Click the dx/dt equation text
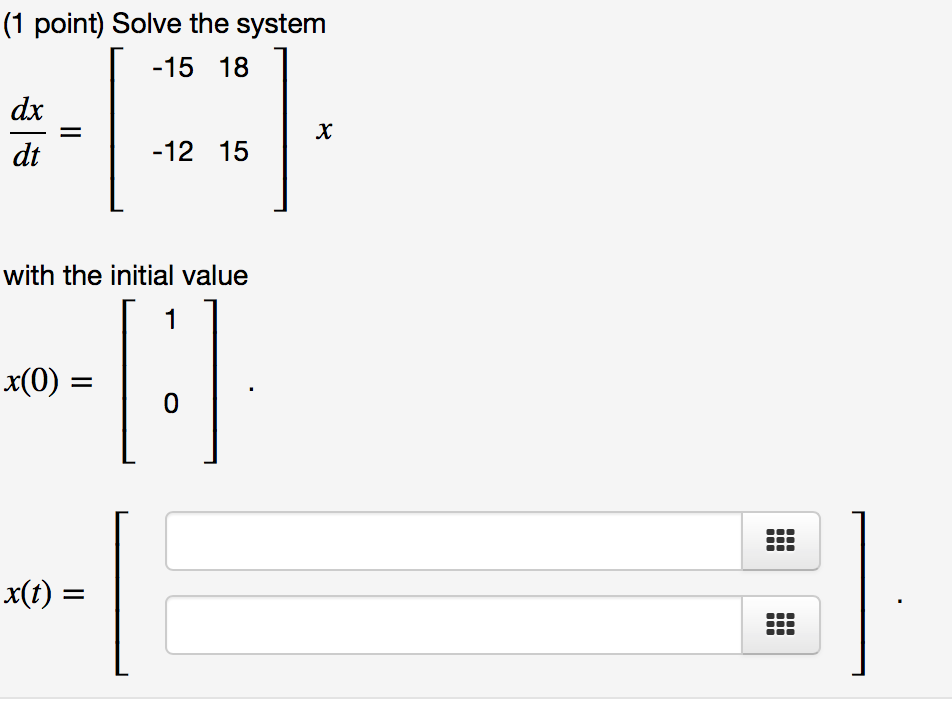Screen dimensions: 952x710 click(27, 131)
